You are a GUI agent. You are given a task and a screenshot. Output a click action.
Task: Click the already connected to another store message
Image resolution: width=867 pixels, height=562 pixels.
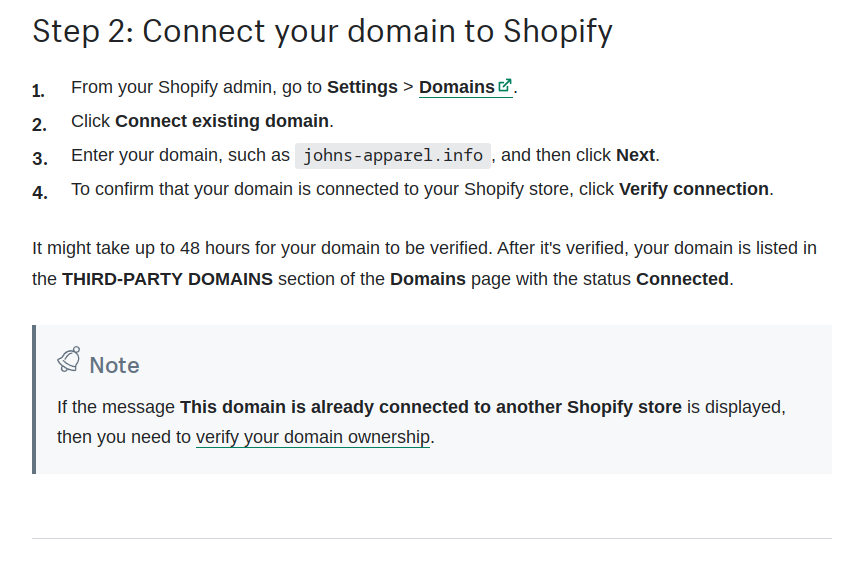coord(431,407)
